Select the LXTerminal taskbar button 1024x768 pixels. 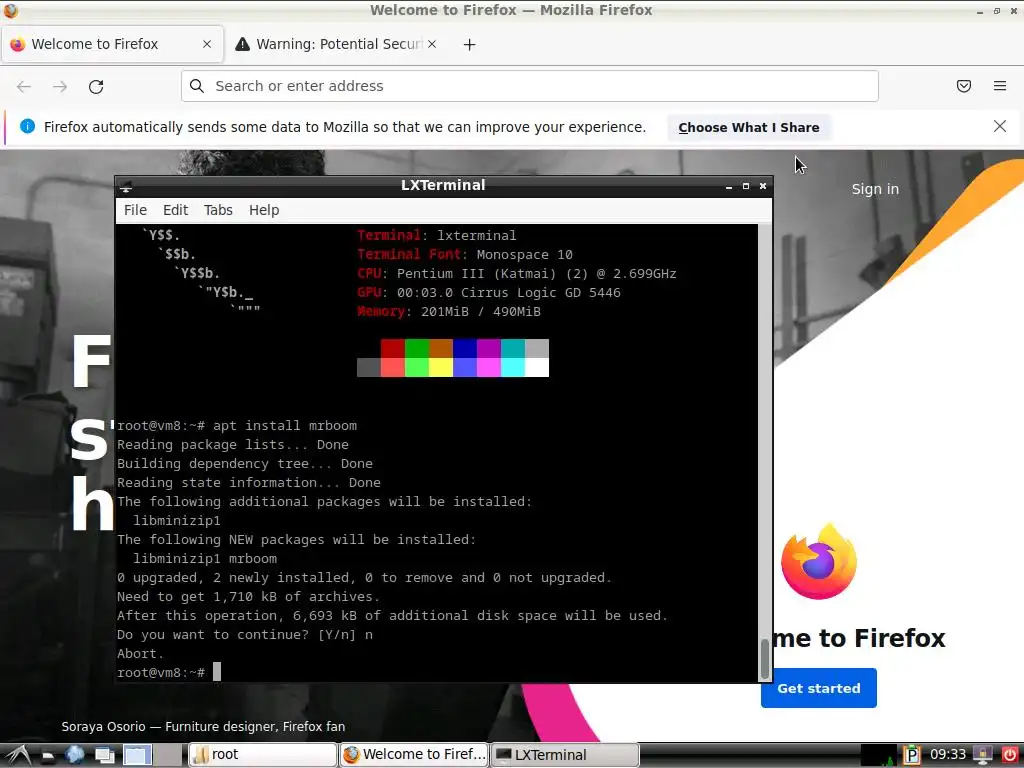point(564,755)
